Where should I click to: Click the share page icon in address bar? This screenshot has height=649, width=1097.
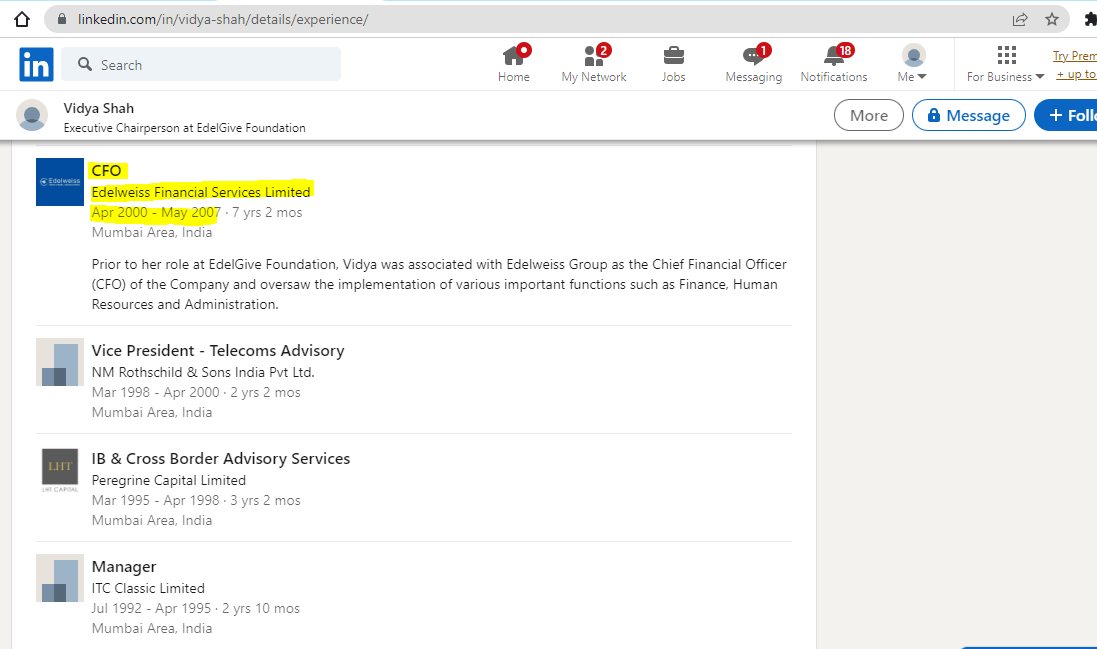click(x=1020, y=20)
